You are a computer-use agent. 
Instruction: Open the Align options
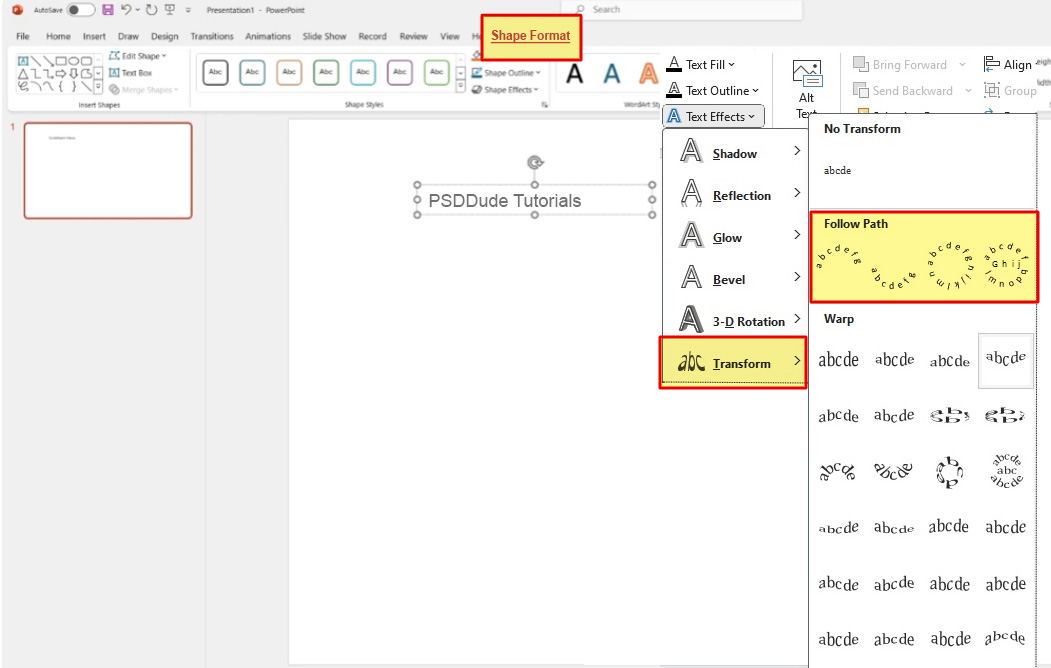[x=1010, y=63]
